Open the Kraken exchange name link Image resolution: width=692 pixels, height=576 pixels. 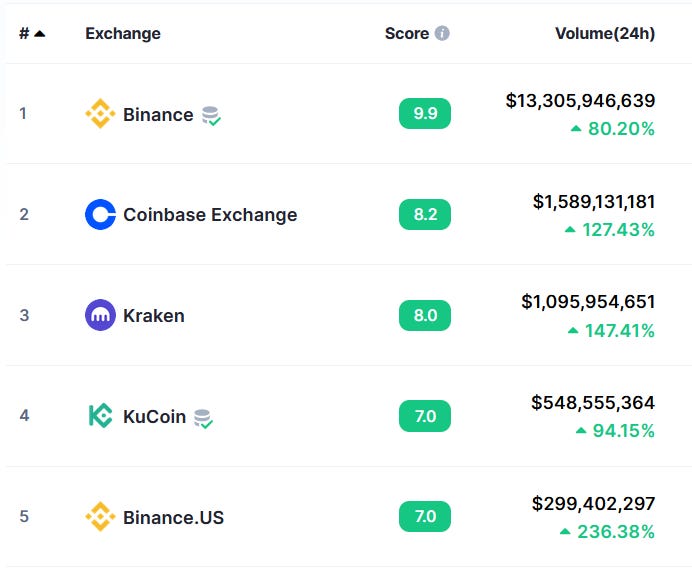click(x=153, y=315)
